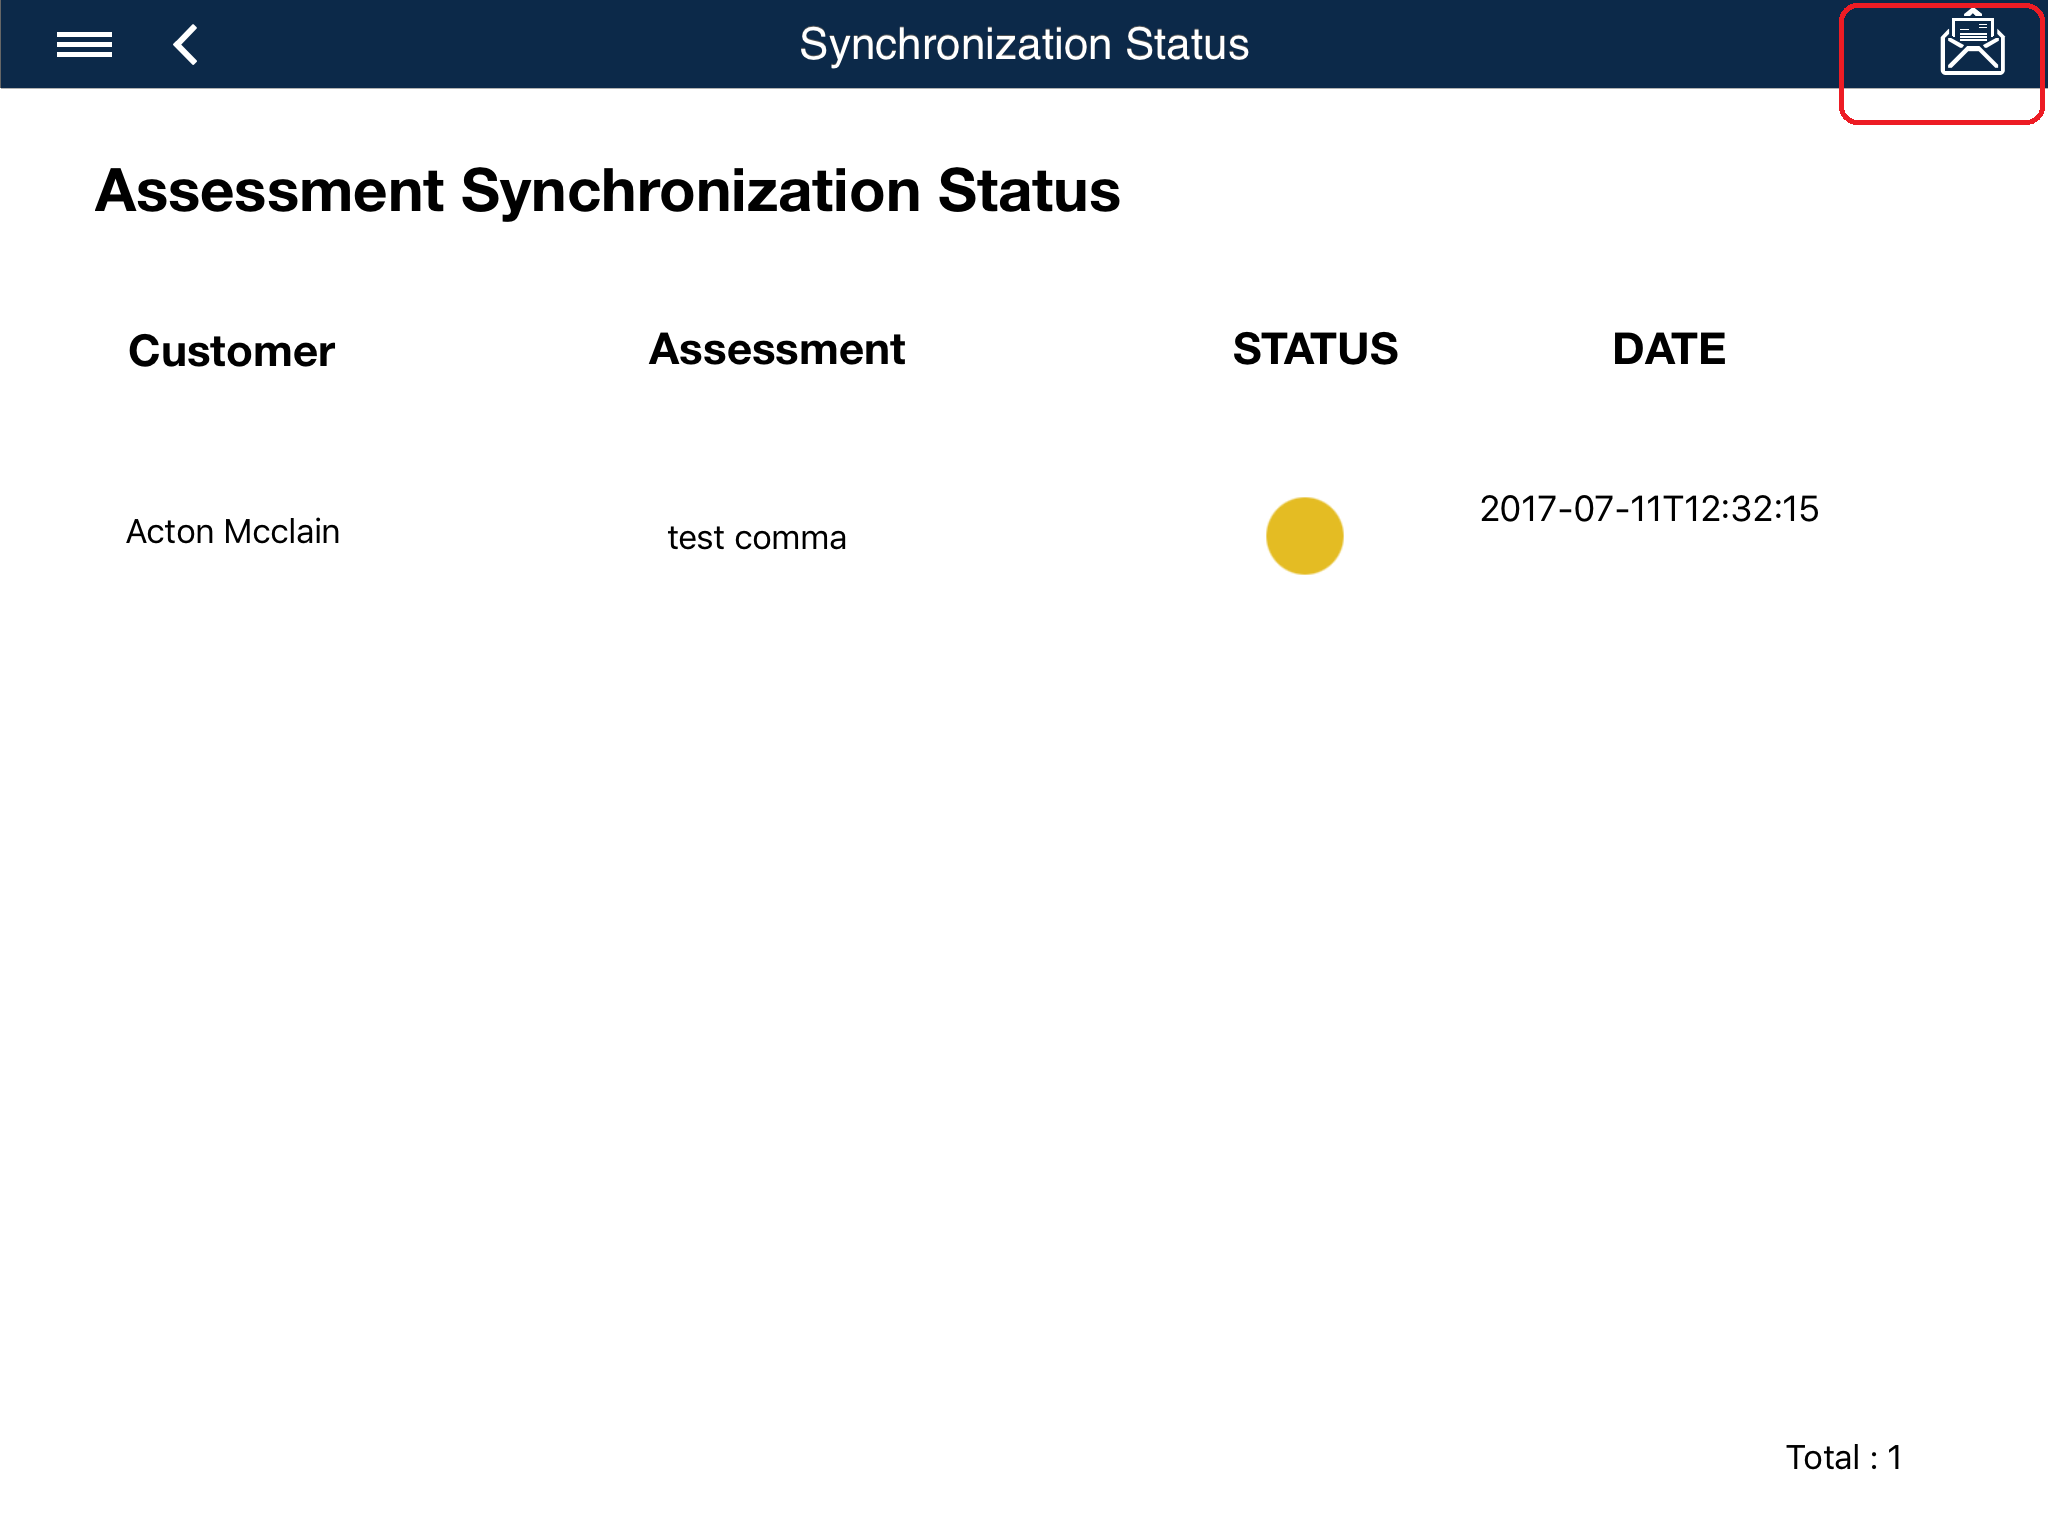Open the hamburger menu
The width and height of the screenshot is (2048, 1536).
click(x=84, y=45)
